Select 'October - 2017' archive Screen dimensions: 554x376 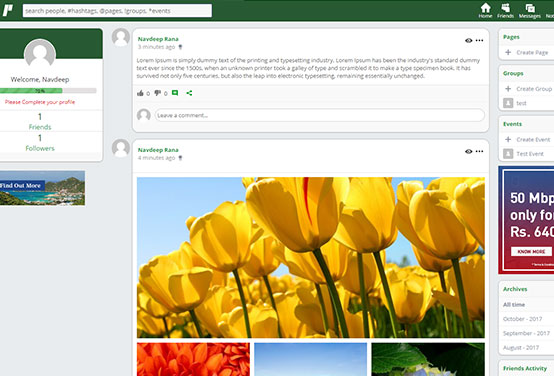pos(523,319)
